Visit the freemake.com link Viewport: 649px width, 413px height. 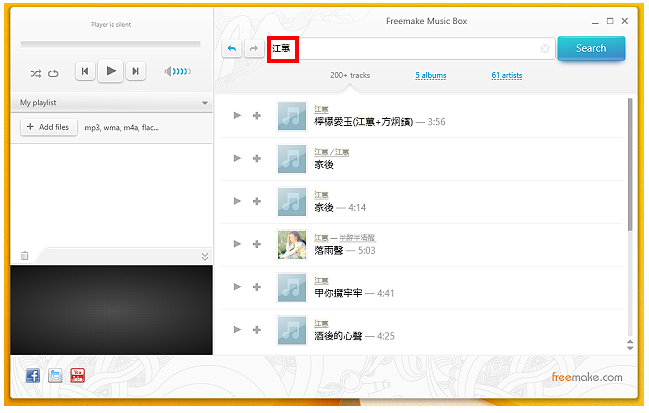pyautogui.click(x=587, y=377)
